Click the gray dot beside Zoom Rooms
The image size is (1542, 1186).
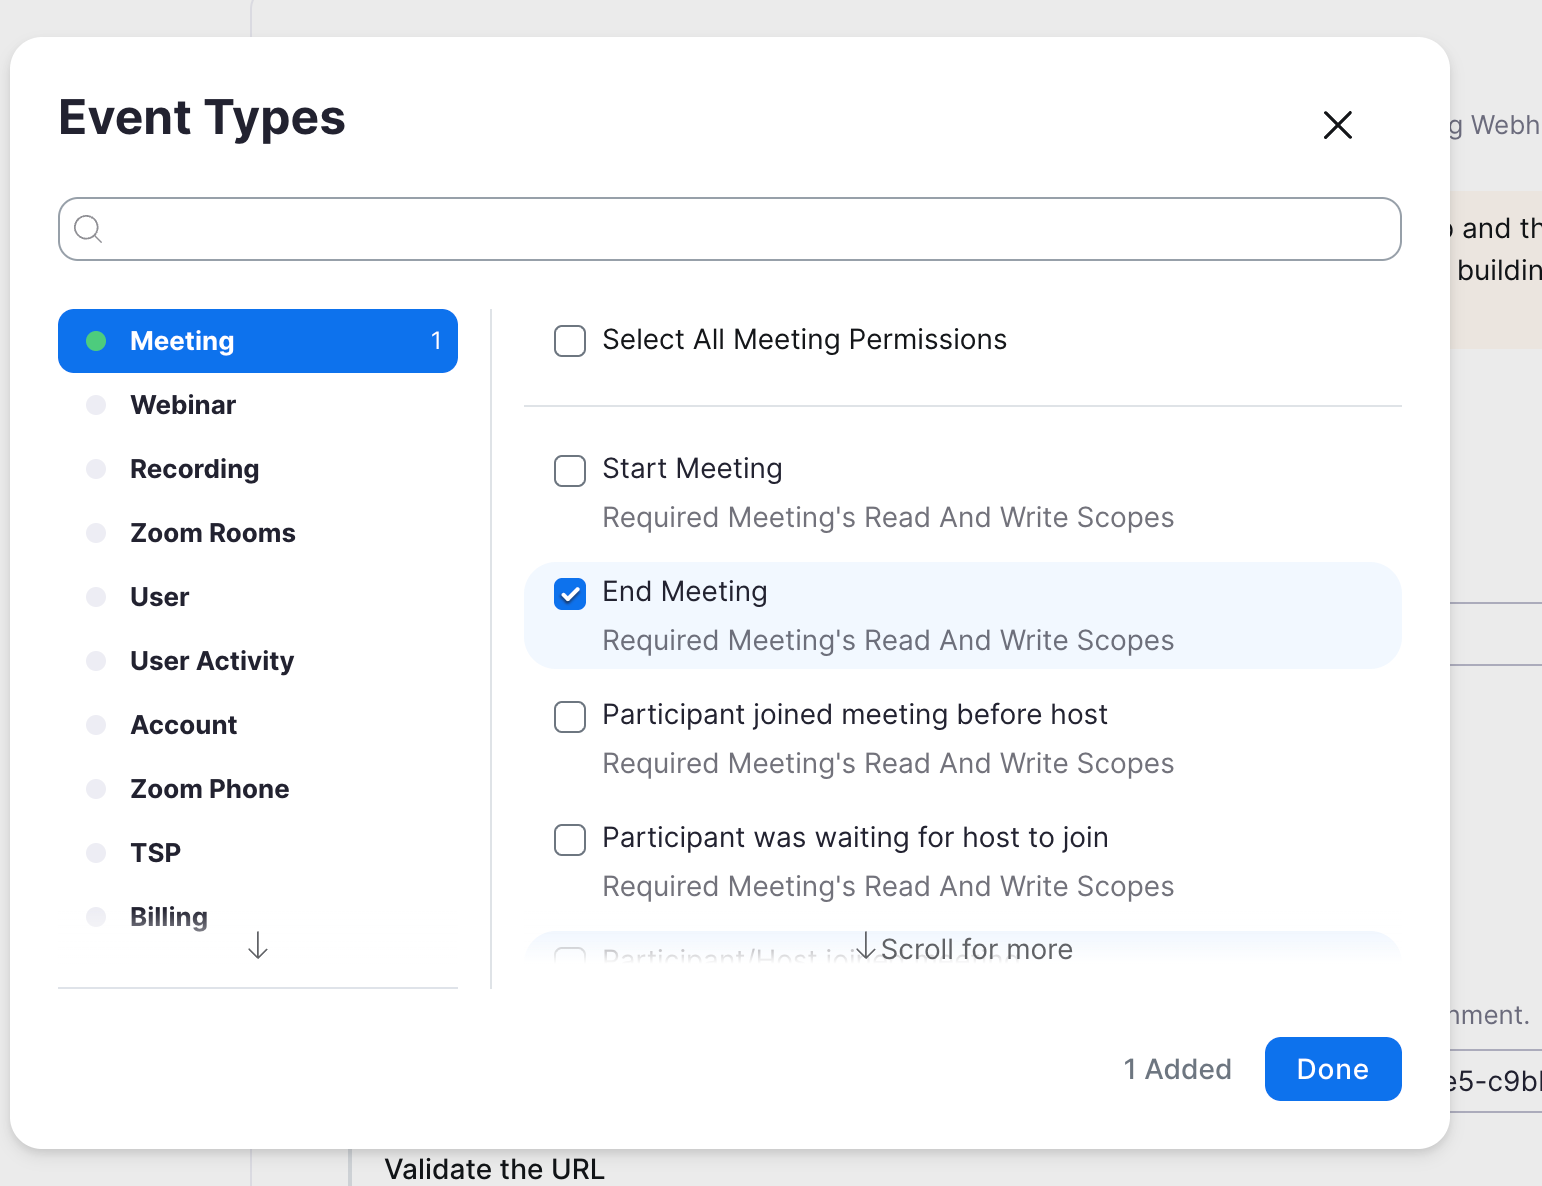click(x=96, y=533)
